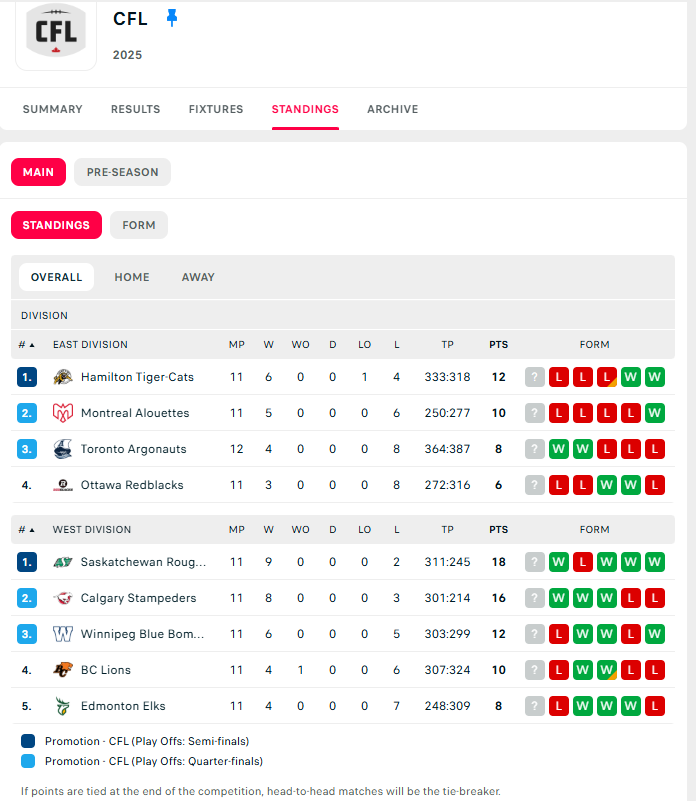Show Home standings
Screen dimensions: 696x801
[132, 277]
